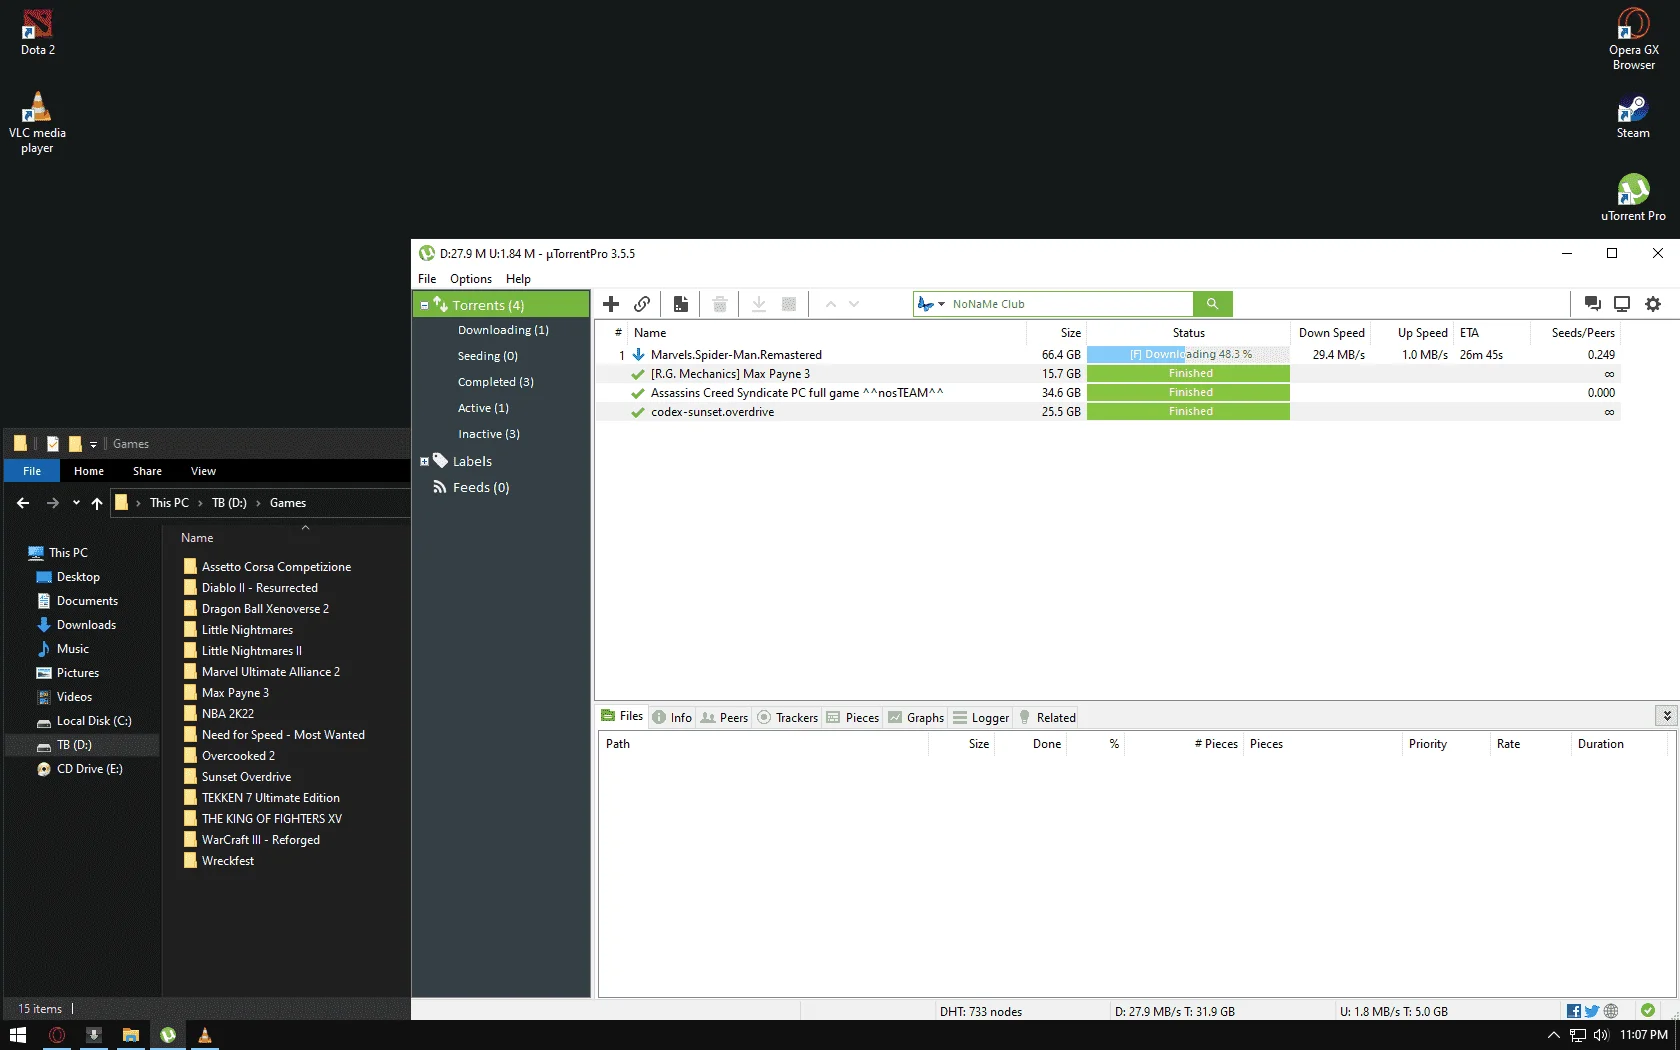Select the Assassins Creed Syndicate torrent row
Image resolution: width=1680 pixels, height=1050 pixels.
click(x=1107, y=393)
